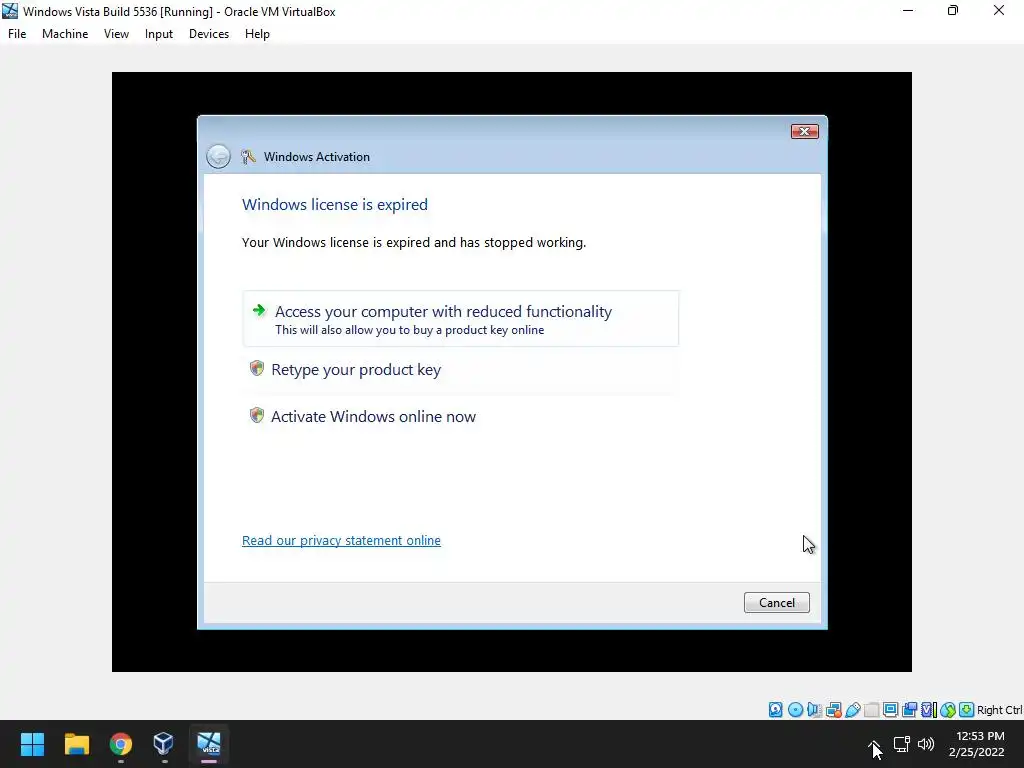The image size is (1024, 768).
Task: Click the VirtualBox window title bar icon
Action: tap(10, 11)
